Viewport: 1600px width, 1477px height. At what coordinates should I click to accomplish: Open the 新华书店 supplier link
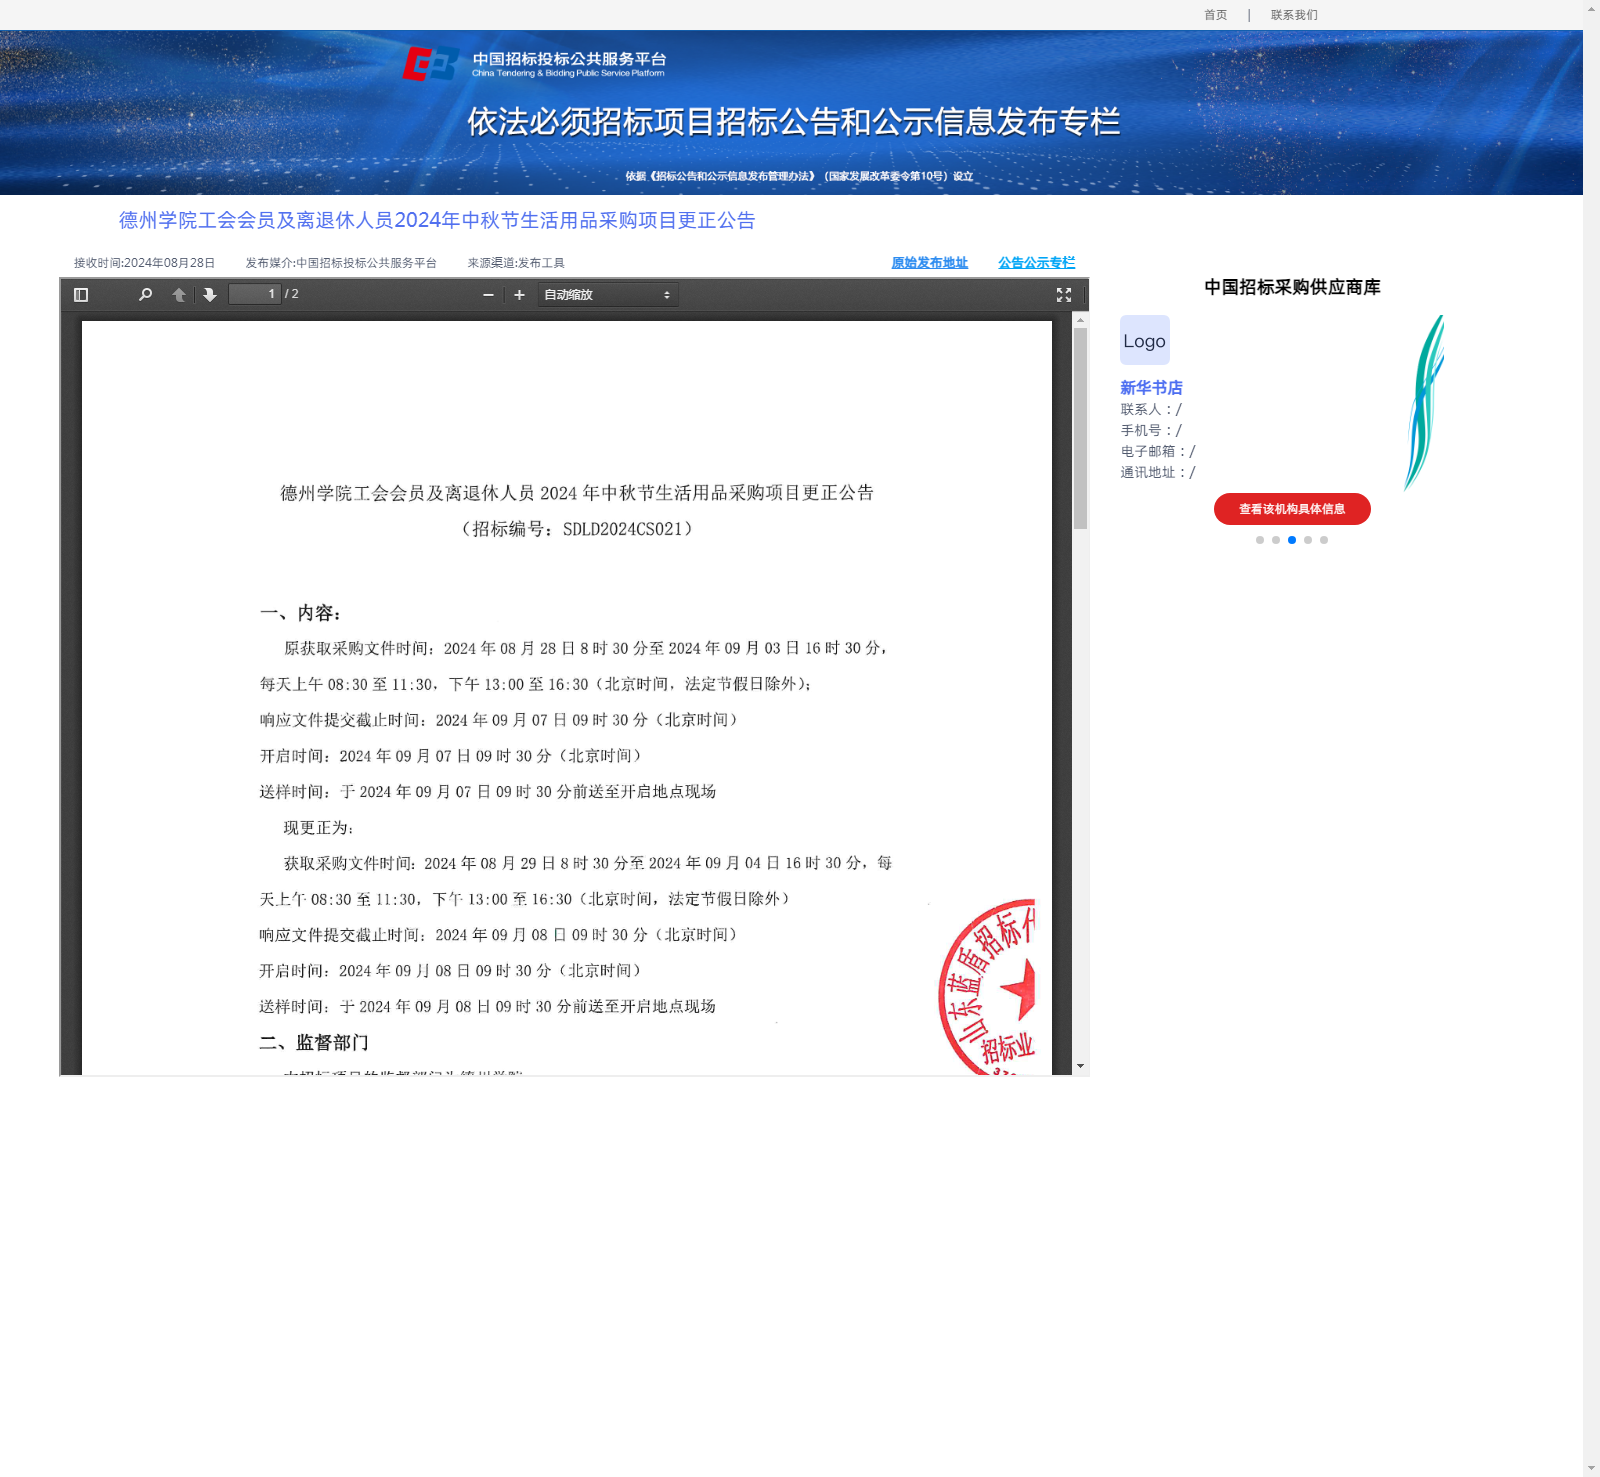(1151, 387)
